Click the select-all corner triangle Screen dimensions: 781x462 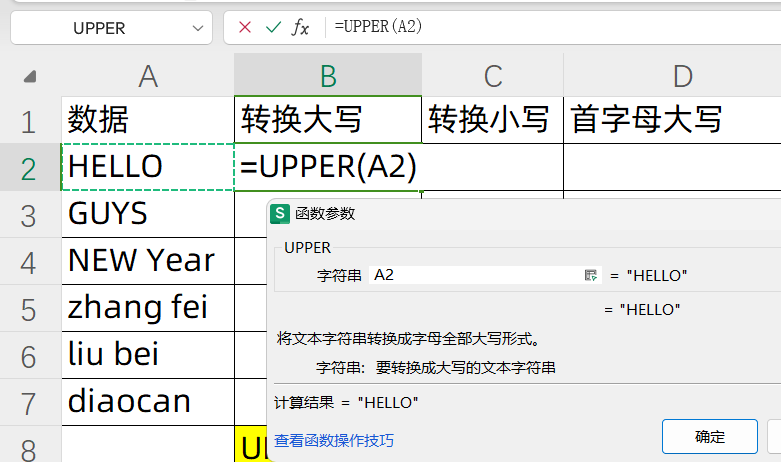coord(30,77)
